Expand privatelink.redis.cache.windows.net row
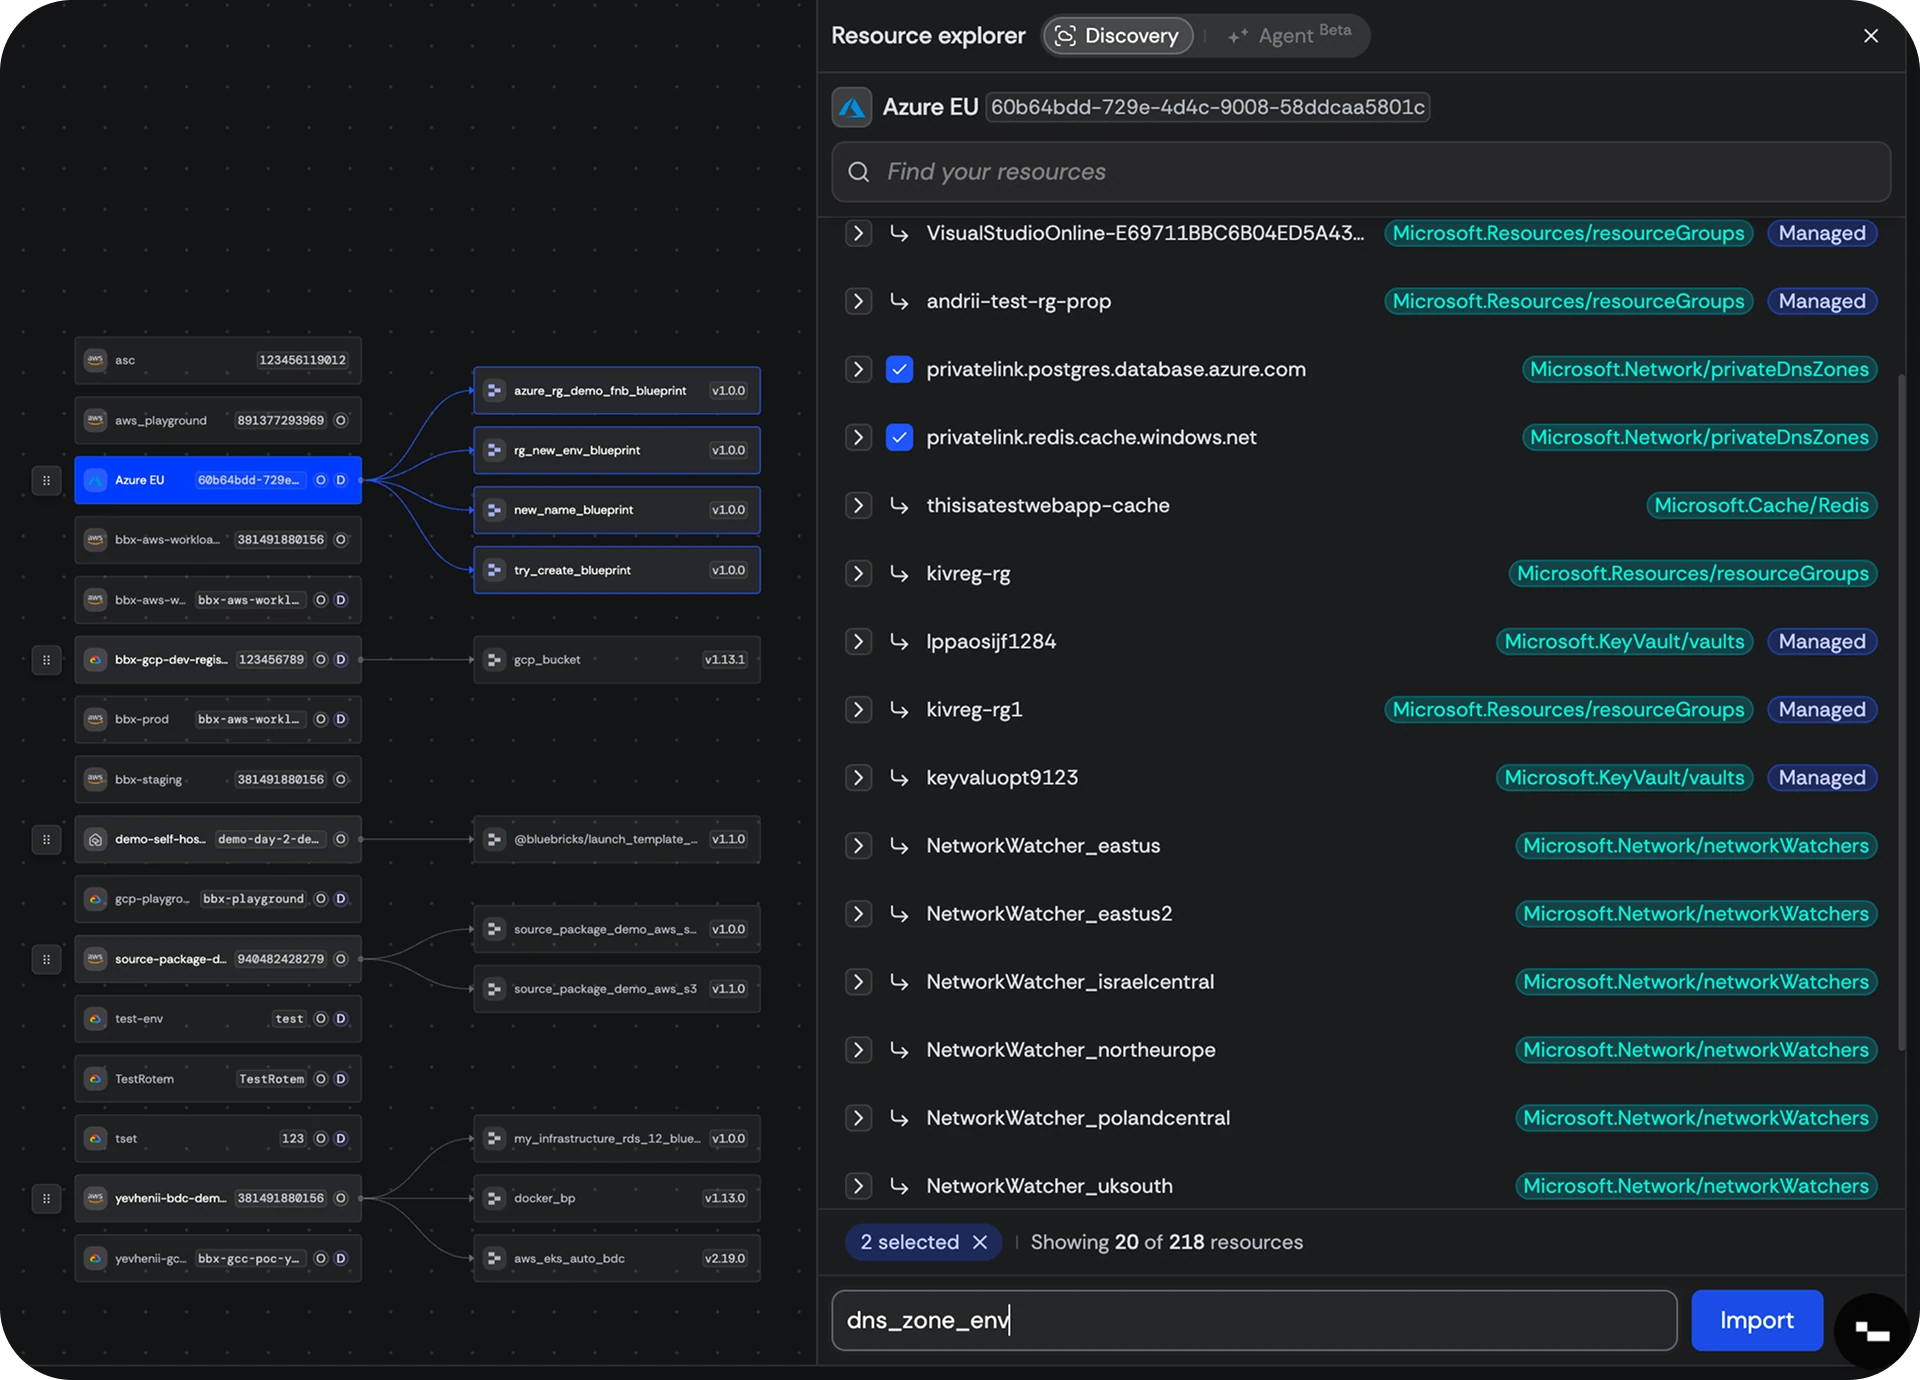Screen dimensions: 1920x1380 pyautogui.click(x=858, y=438)
